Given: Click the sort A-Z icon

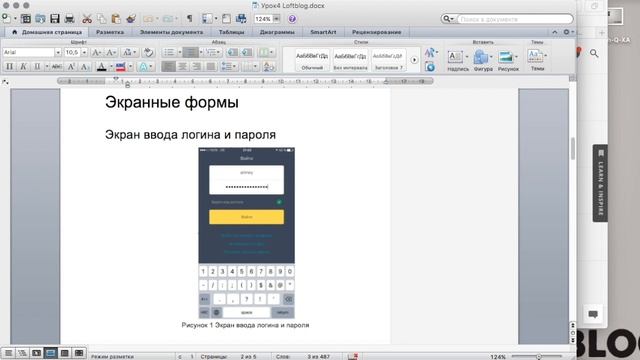Looking at the screenshot, I should point(269,67).
